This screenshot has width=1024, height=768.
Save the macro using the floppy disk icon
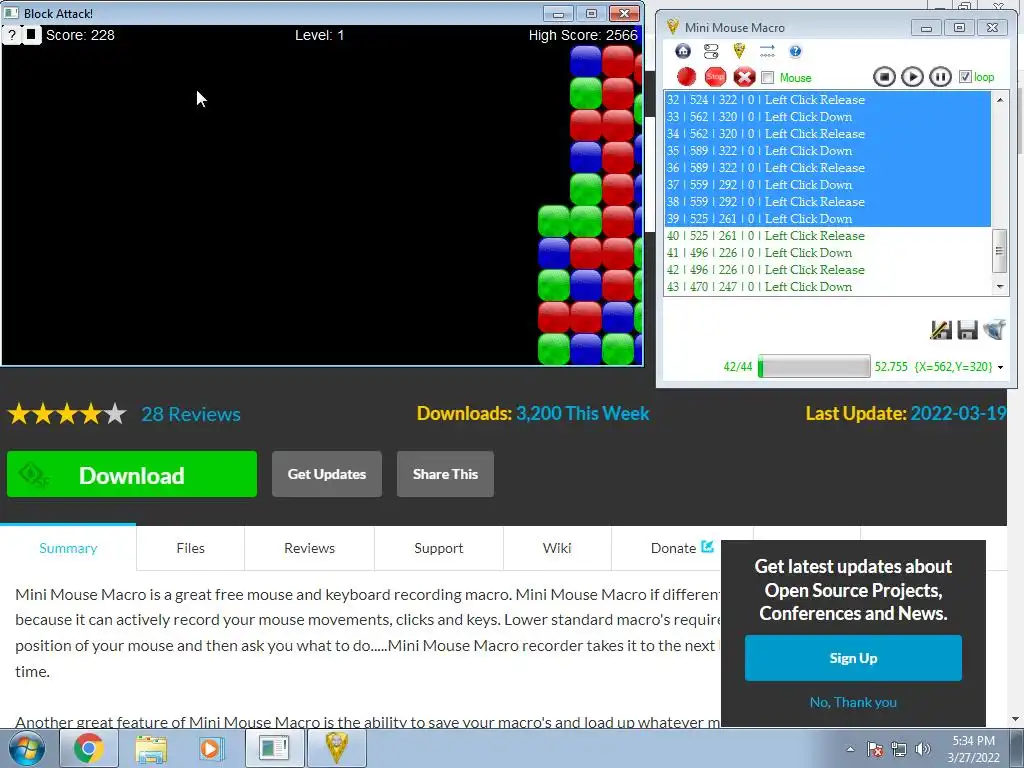(x=967, y=330)
